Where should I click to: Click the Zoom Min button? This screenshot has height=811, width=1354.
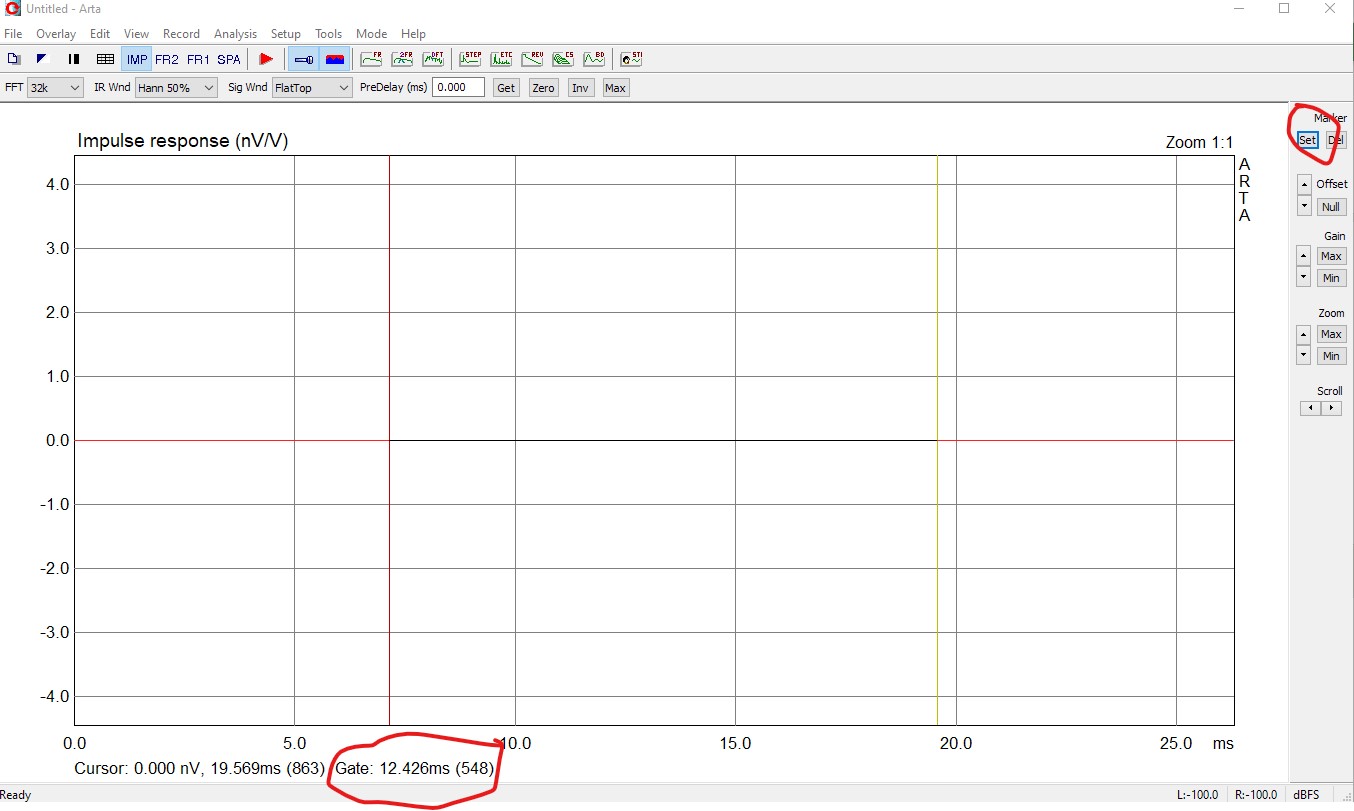[x=1331, y=356]
